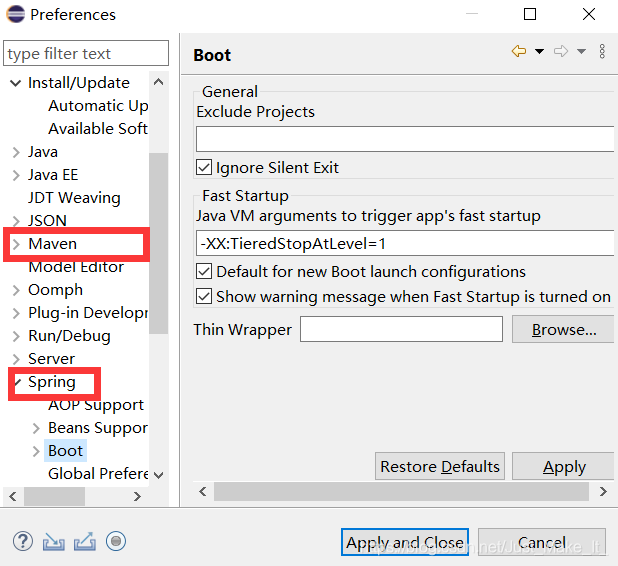Click Boot page scrollbar left arrow

203,491
